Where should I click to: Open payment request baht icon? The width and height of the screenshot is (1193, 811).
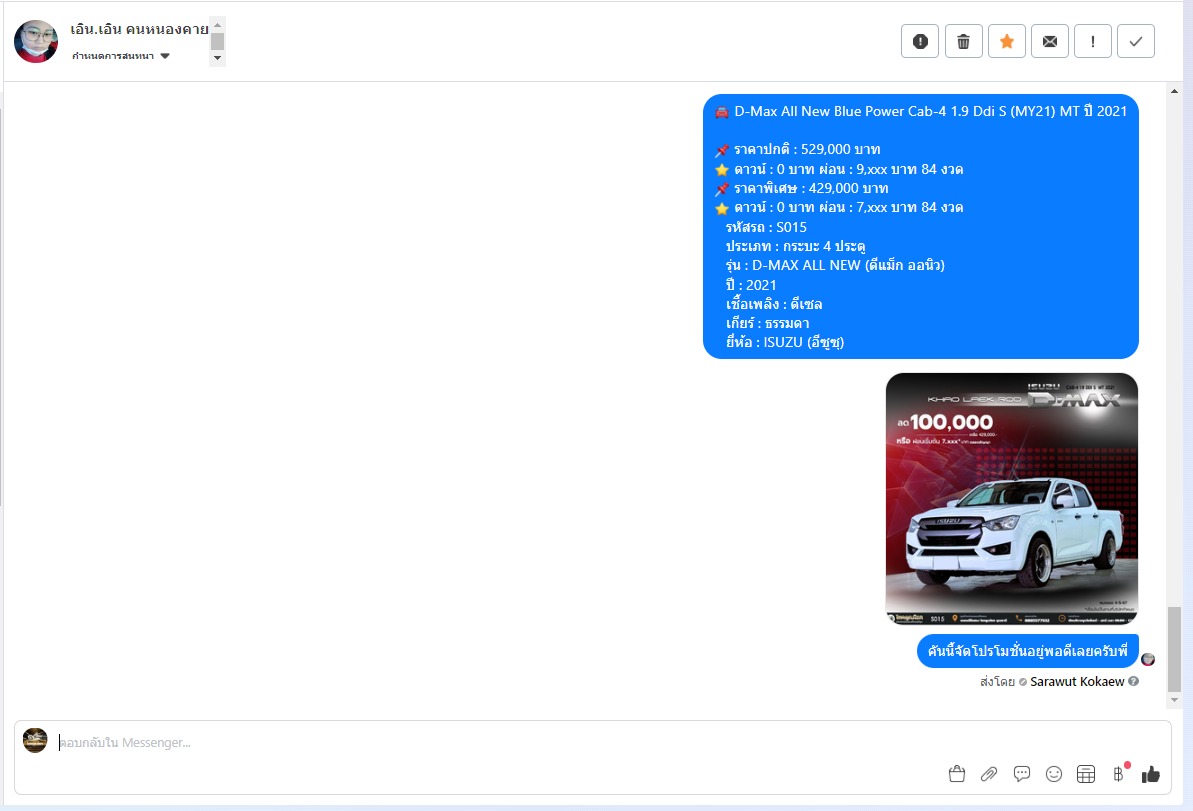(x=1118, y=774)
